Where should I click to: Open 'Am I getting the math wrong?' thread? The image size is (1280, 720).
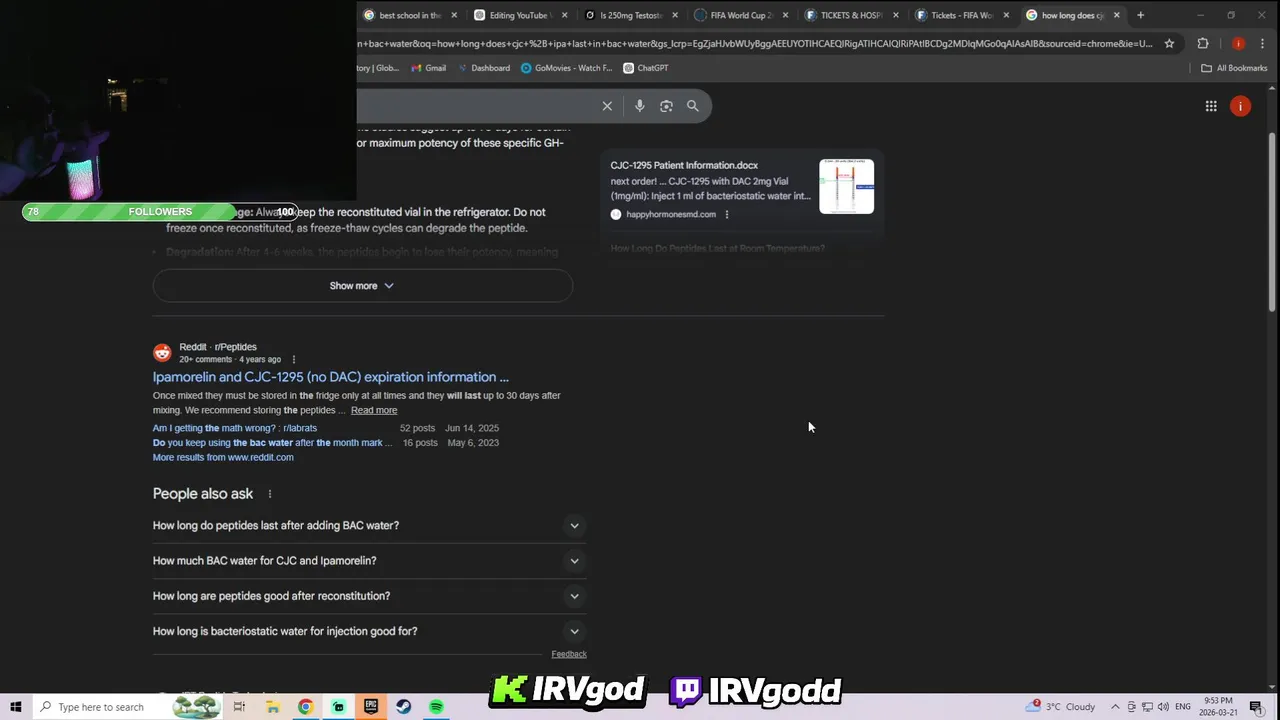tap(235, 428)
